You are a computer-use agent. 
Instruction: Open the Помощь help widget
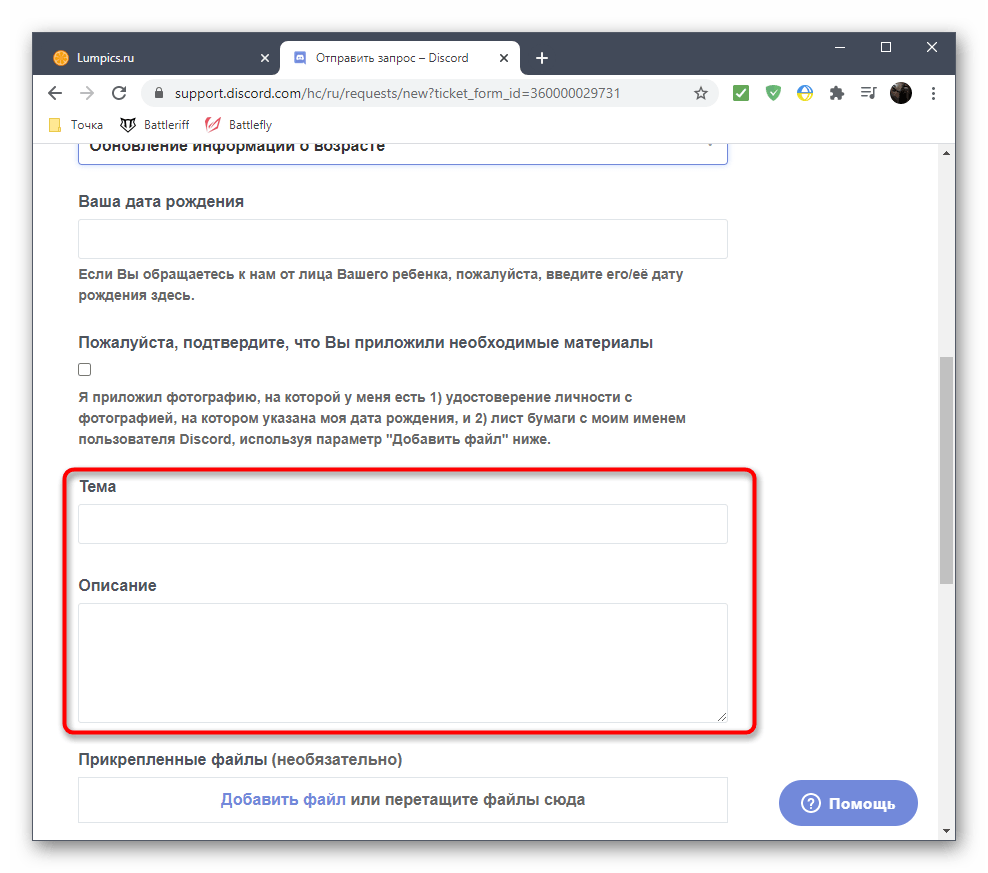(848, 803)
